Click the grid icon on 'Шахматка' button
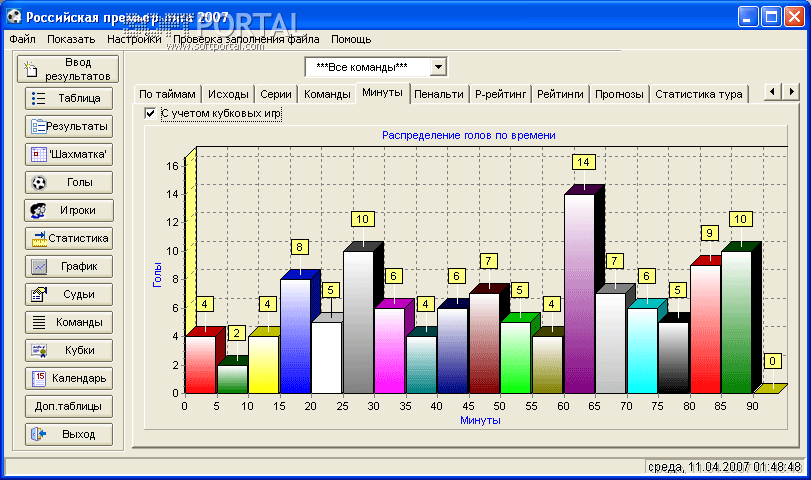This screenshot has height=480, width=811. 39,154
